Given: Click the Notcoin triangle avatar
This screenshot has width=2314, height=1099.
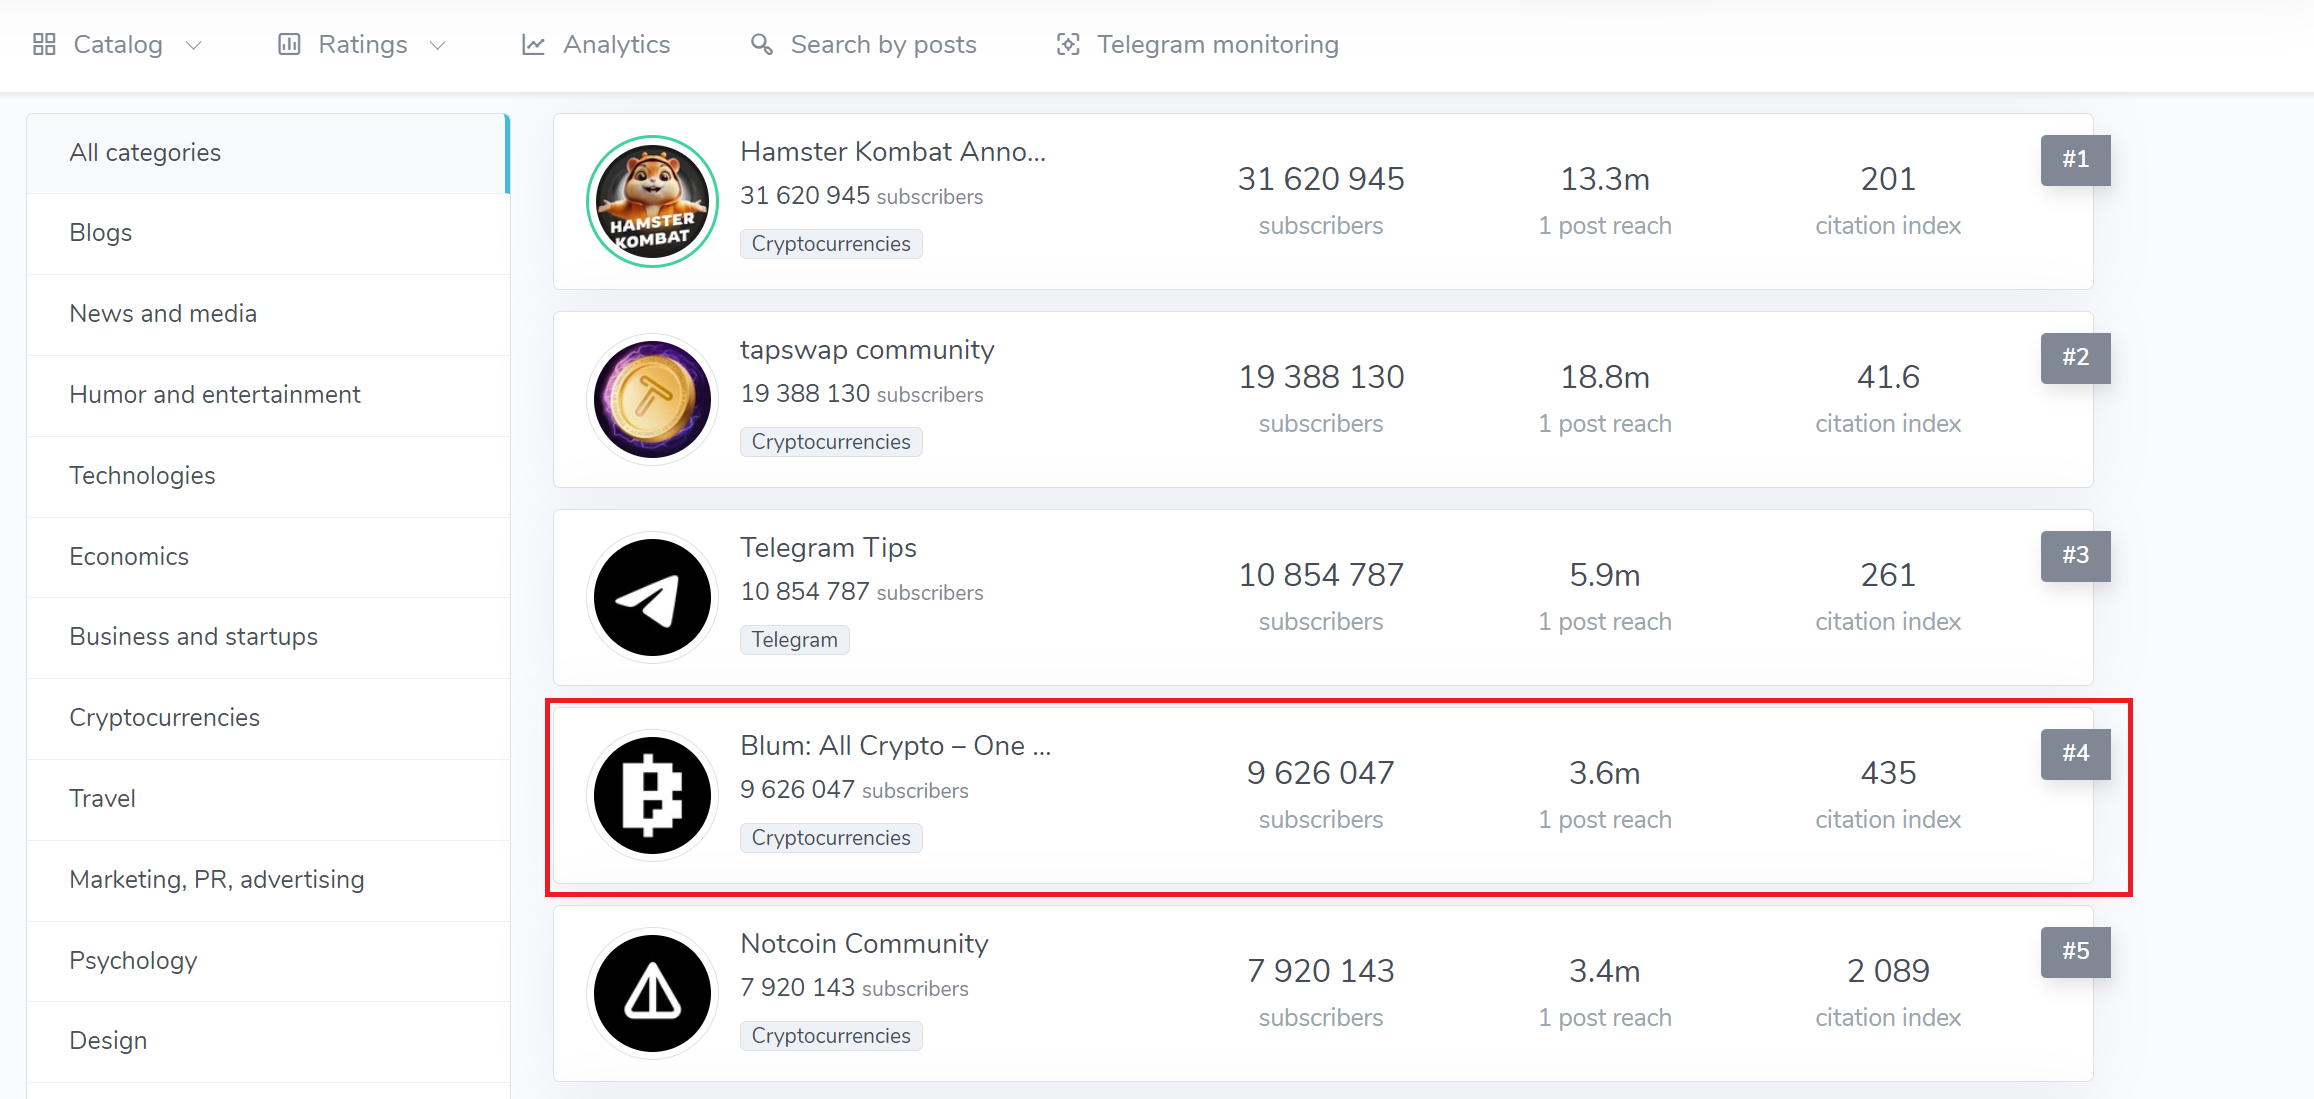Looking at the screenshot, I should coord(652,993).
